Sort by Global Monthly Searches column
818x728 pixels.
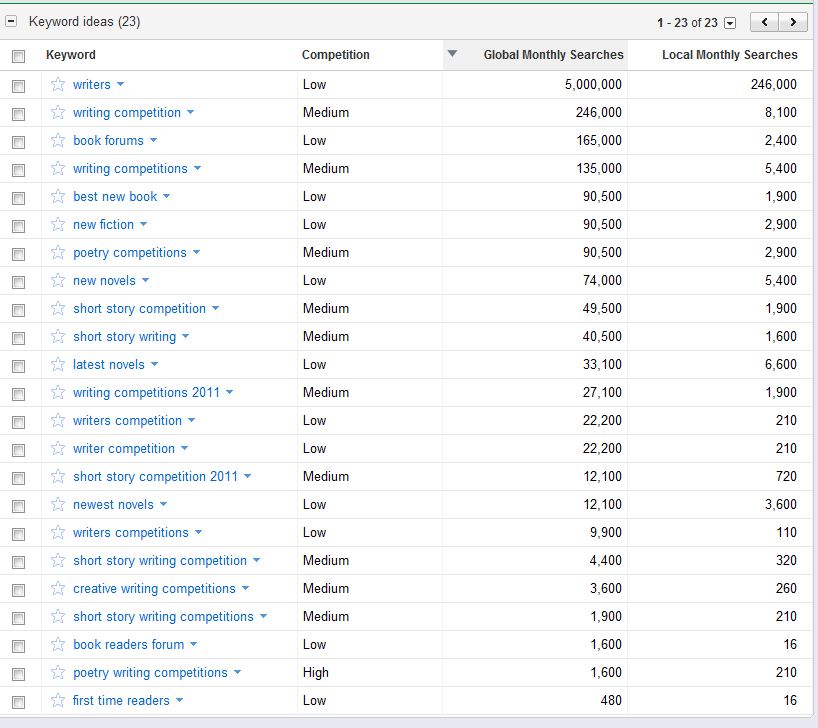click(553, 55)
